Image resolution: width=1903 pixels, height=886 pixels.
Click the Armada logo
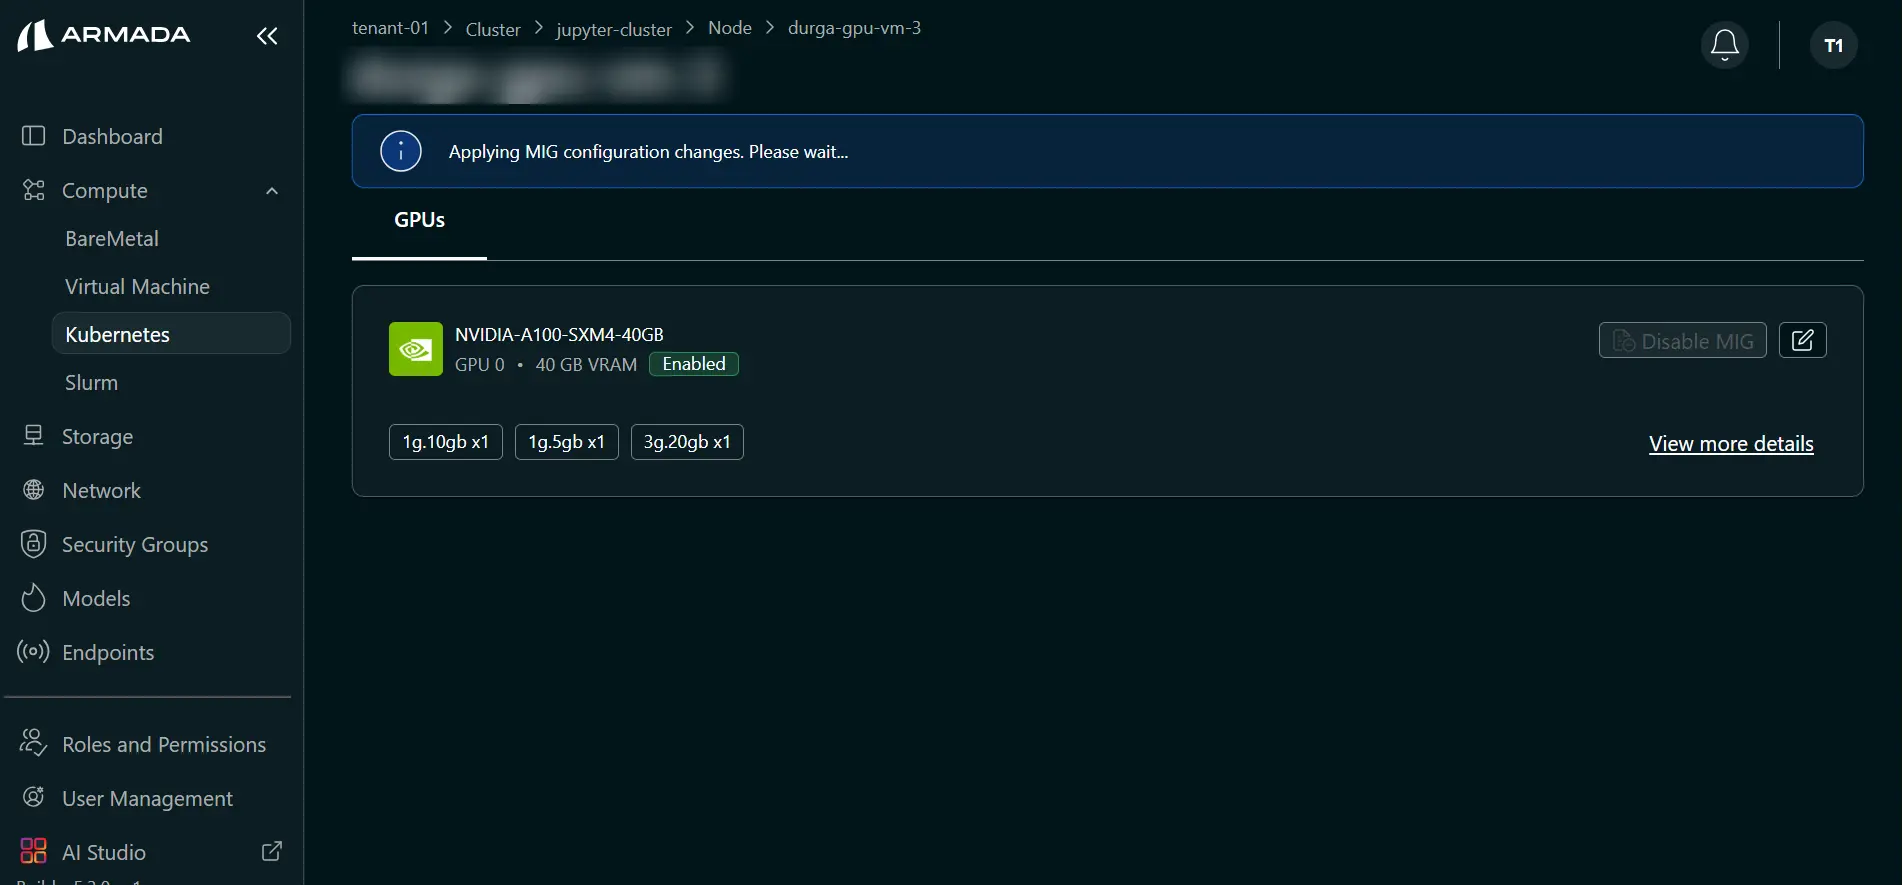coord(104,35)
